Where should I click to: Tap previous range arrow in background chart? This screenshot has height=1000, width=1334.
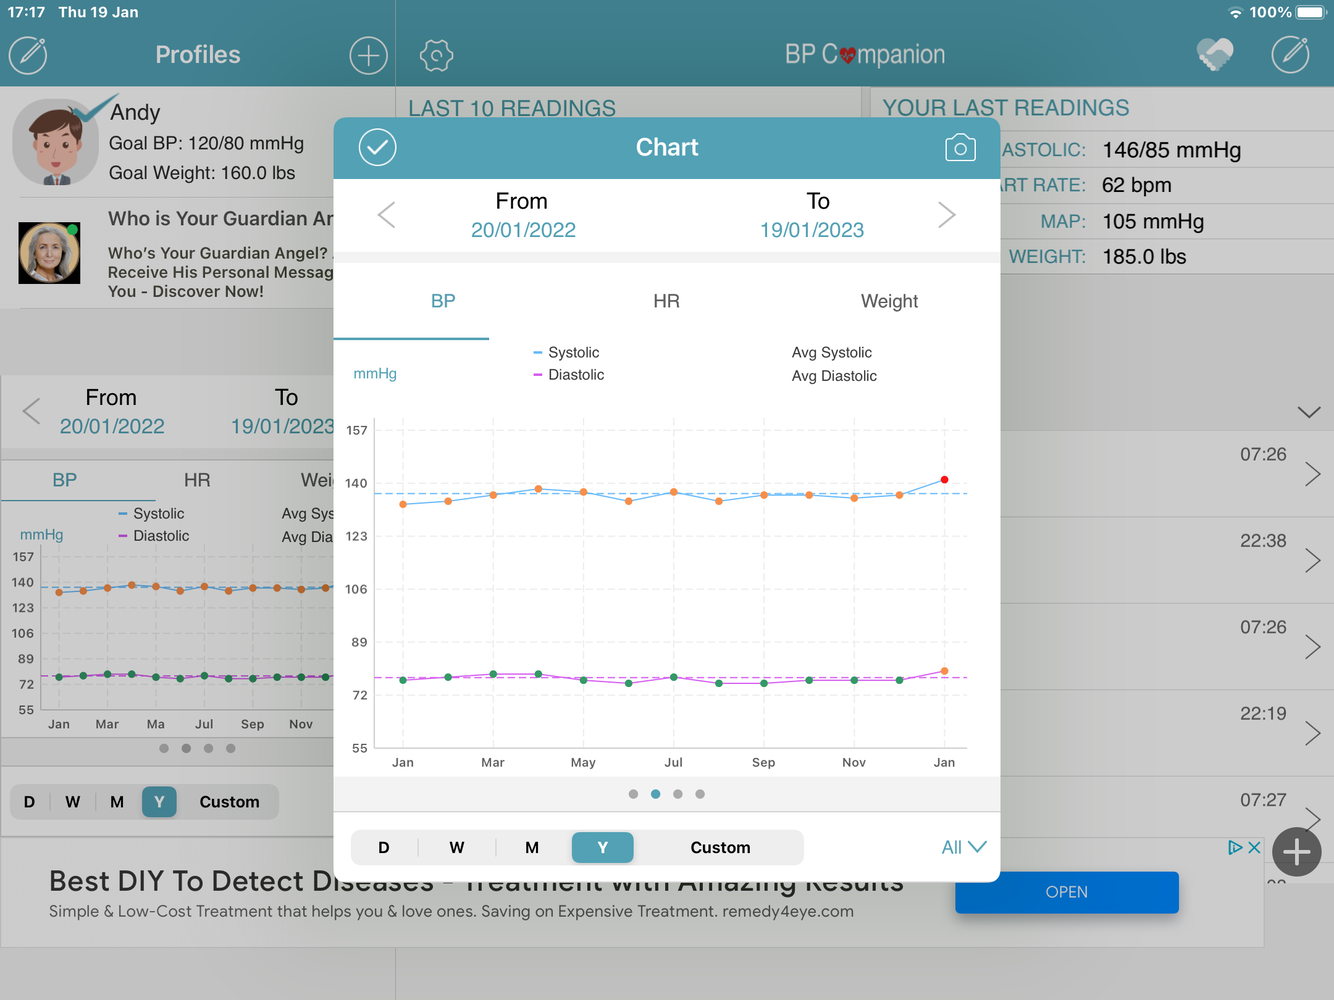point(32,411)
